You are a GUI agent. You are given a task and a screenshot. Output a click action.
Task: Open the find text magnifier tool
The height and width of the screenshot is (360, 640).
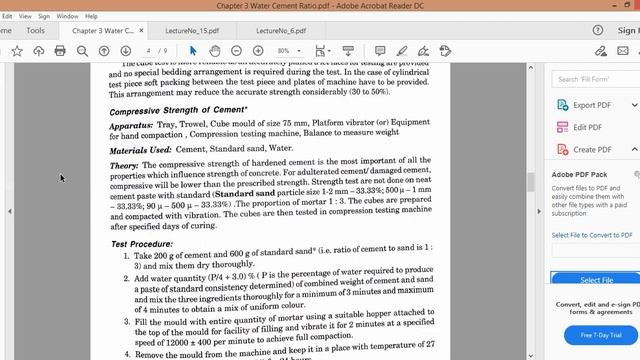pyautogui.click(x=82, y=51)
